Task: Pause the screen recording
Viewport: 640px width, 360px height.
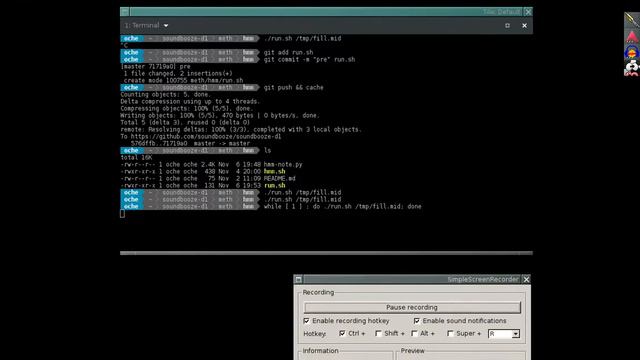Action: 412,307
